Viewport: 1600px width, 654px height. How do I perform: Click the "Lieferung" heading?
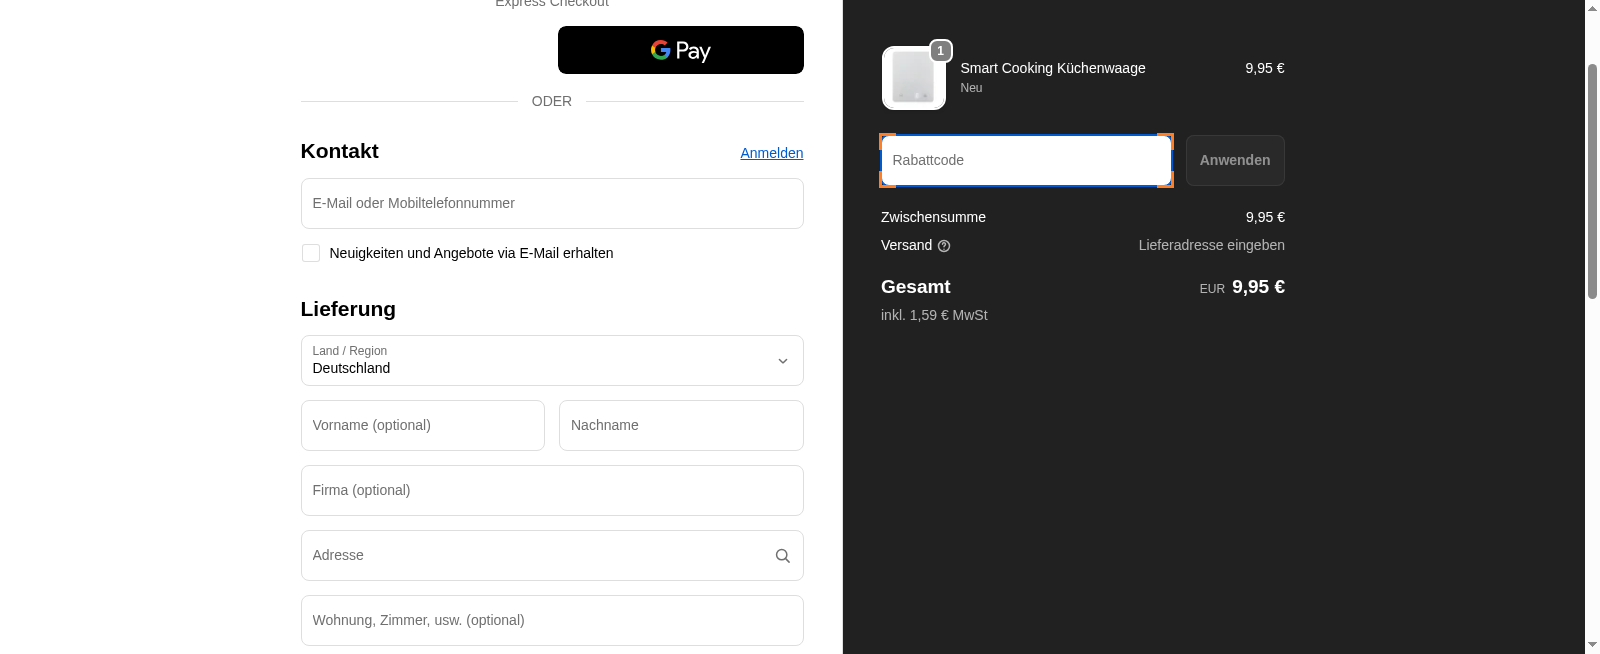click(x=348, y=309)
